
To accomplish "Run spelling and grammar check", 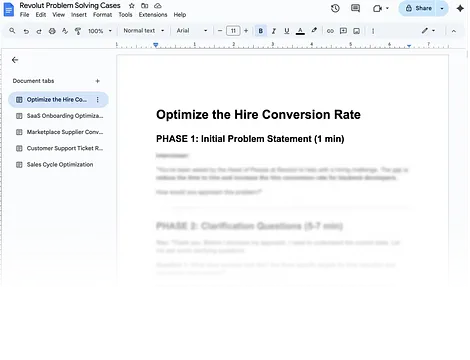I will pyautogui.click(x=65, y=31).
